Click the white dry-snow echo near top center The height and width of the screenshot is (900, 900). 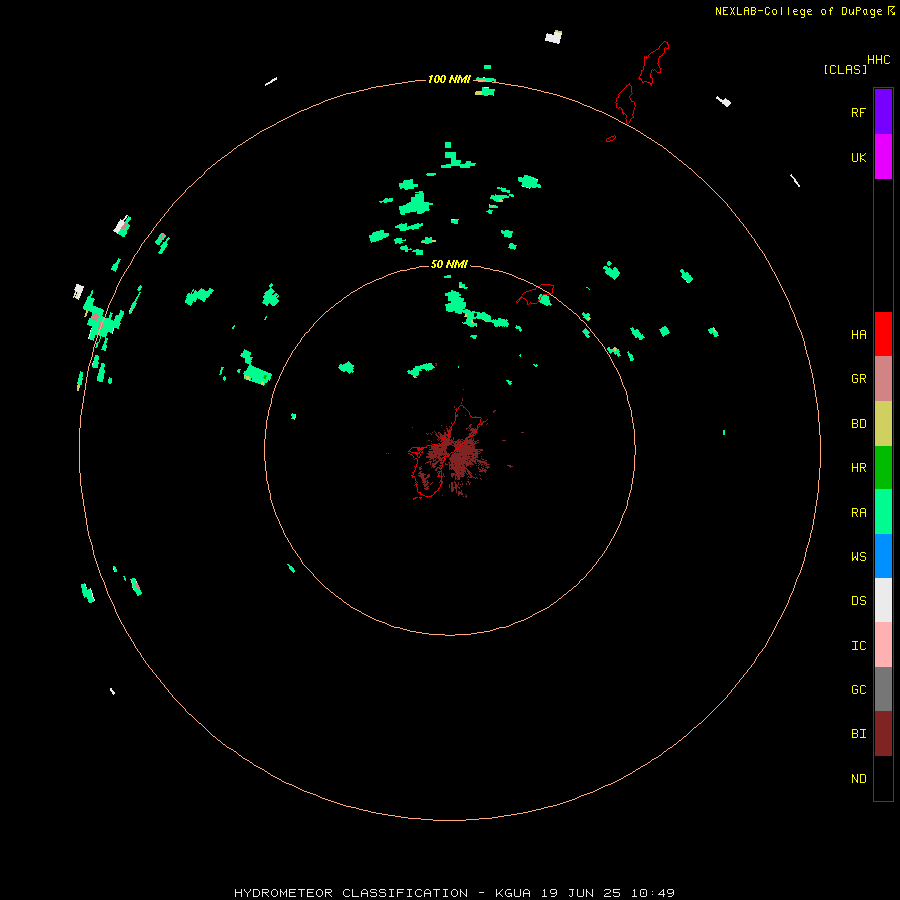pyautogui.click(x=553, y=37)
